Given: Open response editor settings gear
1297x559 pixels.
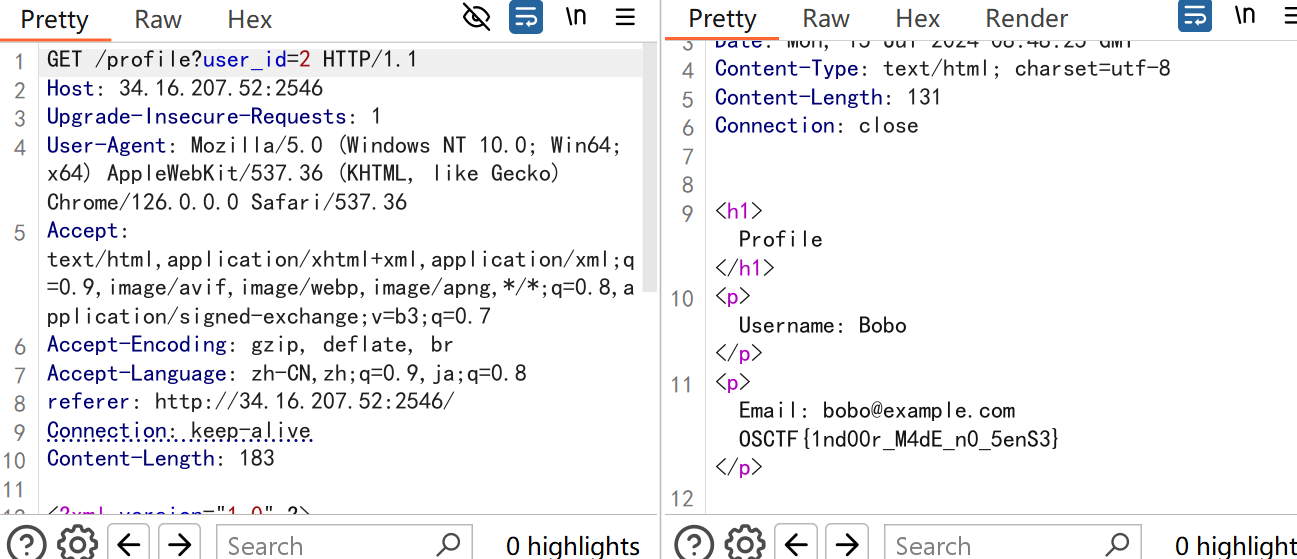Looking at the screenshot, I should pyautogui.click(x=745, y=544).
